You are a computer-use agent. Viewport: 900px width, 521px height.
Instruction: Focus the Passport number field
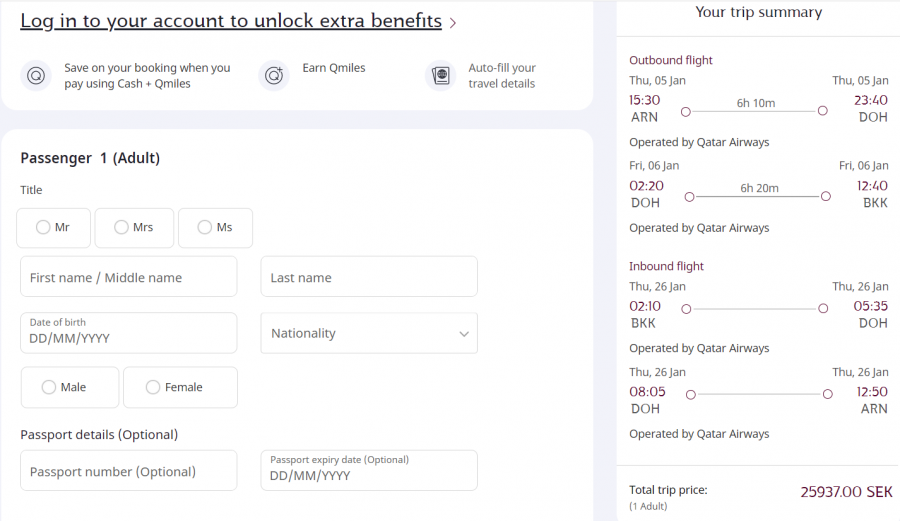pos(128,471)
